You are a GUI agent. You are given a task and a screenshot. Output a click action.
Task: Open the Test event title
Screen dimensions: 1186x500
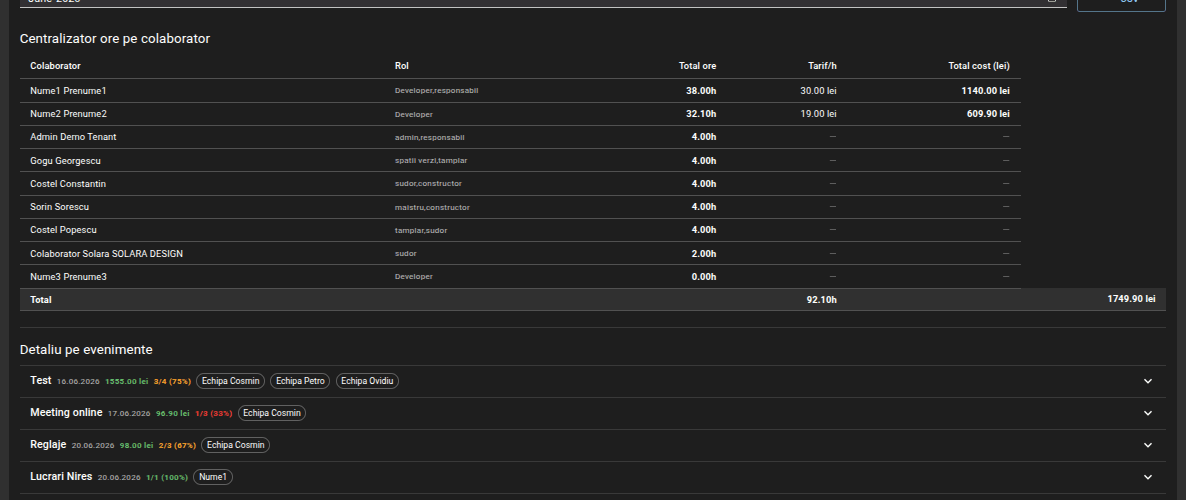[x=41, y=380]
